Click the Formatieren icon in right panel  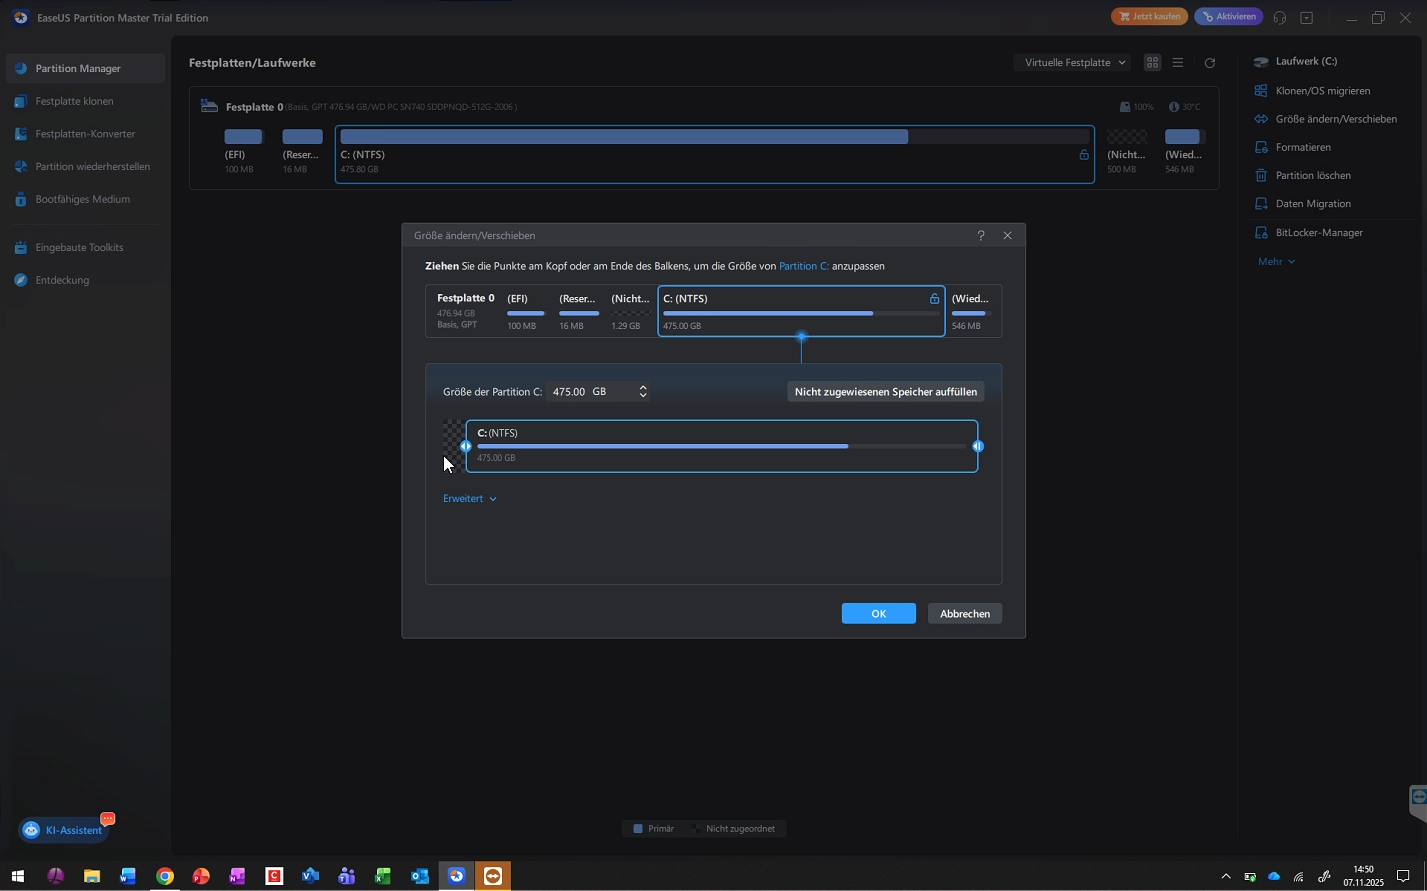coord(1261,147)
